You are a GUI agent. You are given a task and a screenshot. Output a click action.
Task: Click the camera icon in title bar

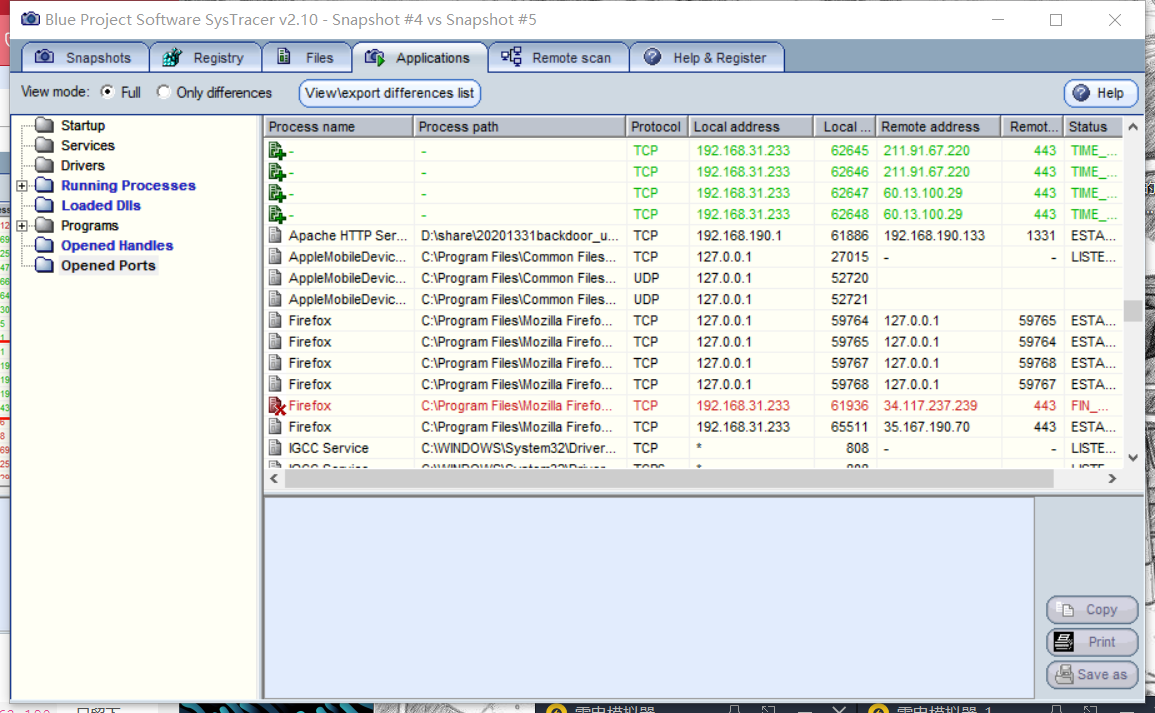30,18
